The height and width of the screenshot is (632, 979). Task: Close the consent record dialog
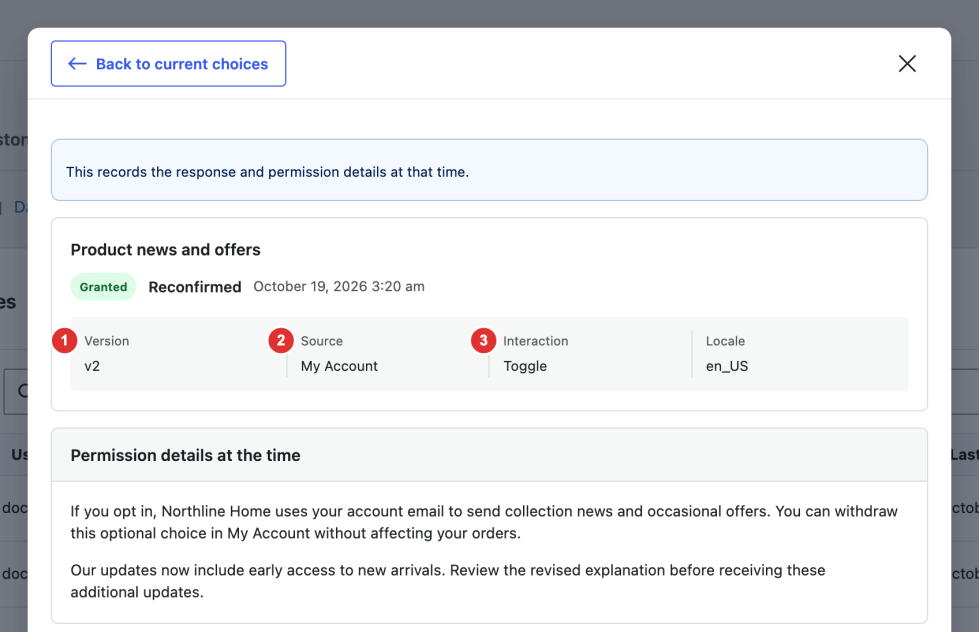pyautogui.click(x=907, y=64)
